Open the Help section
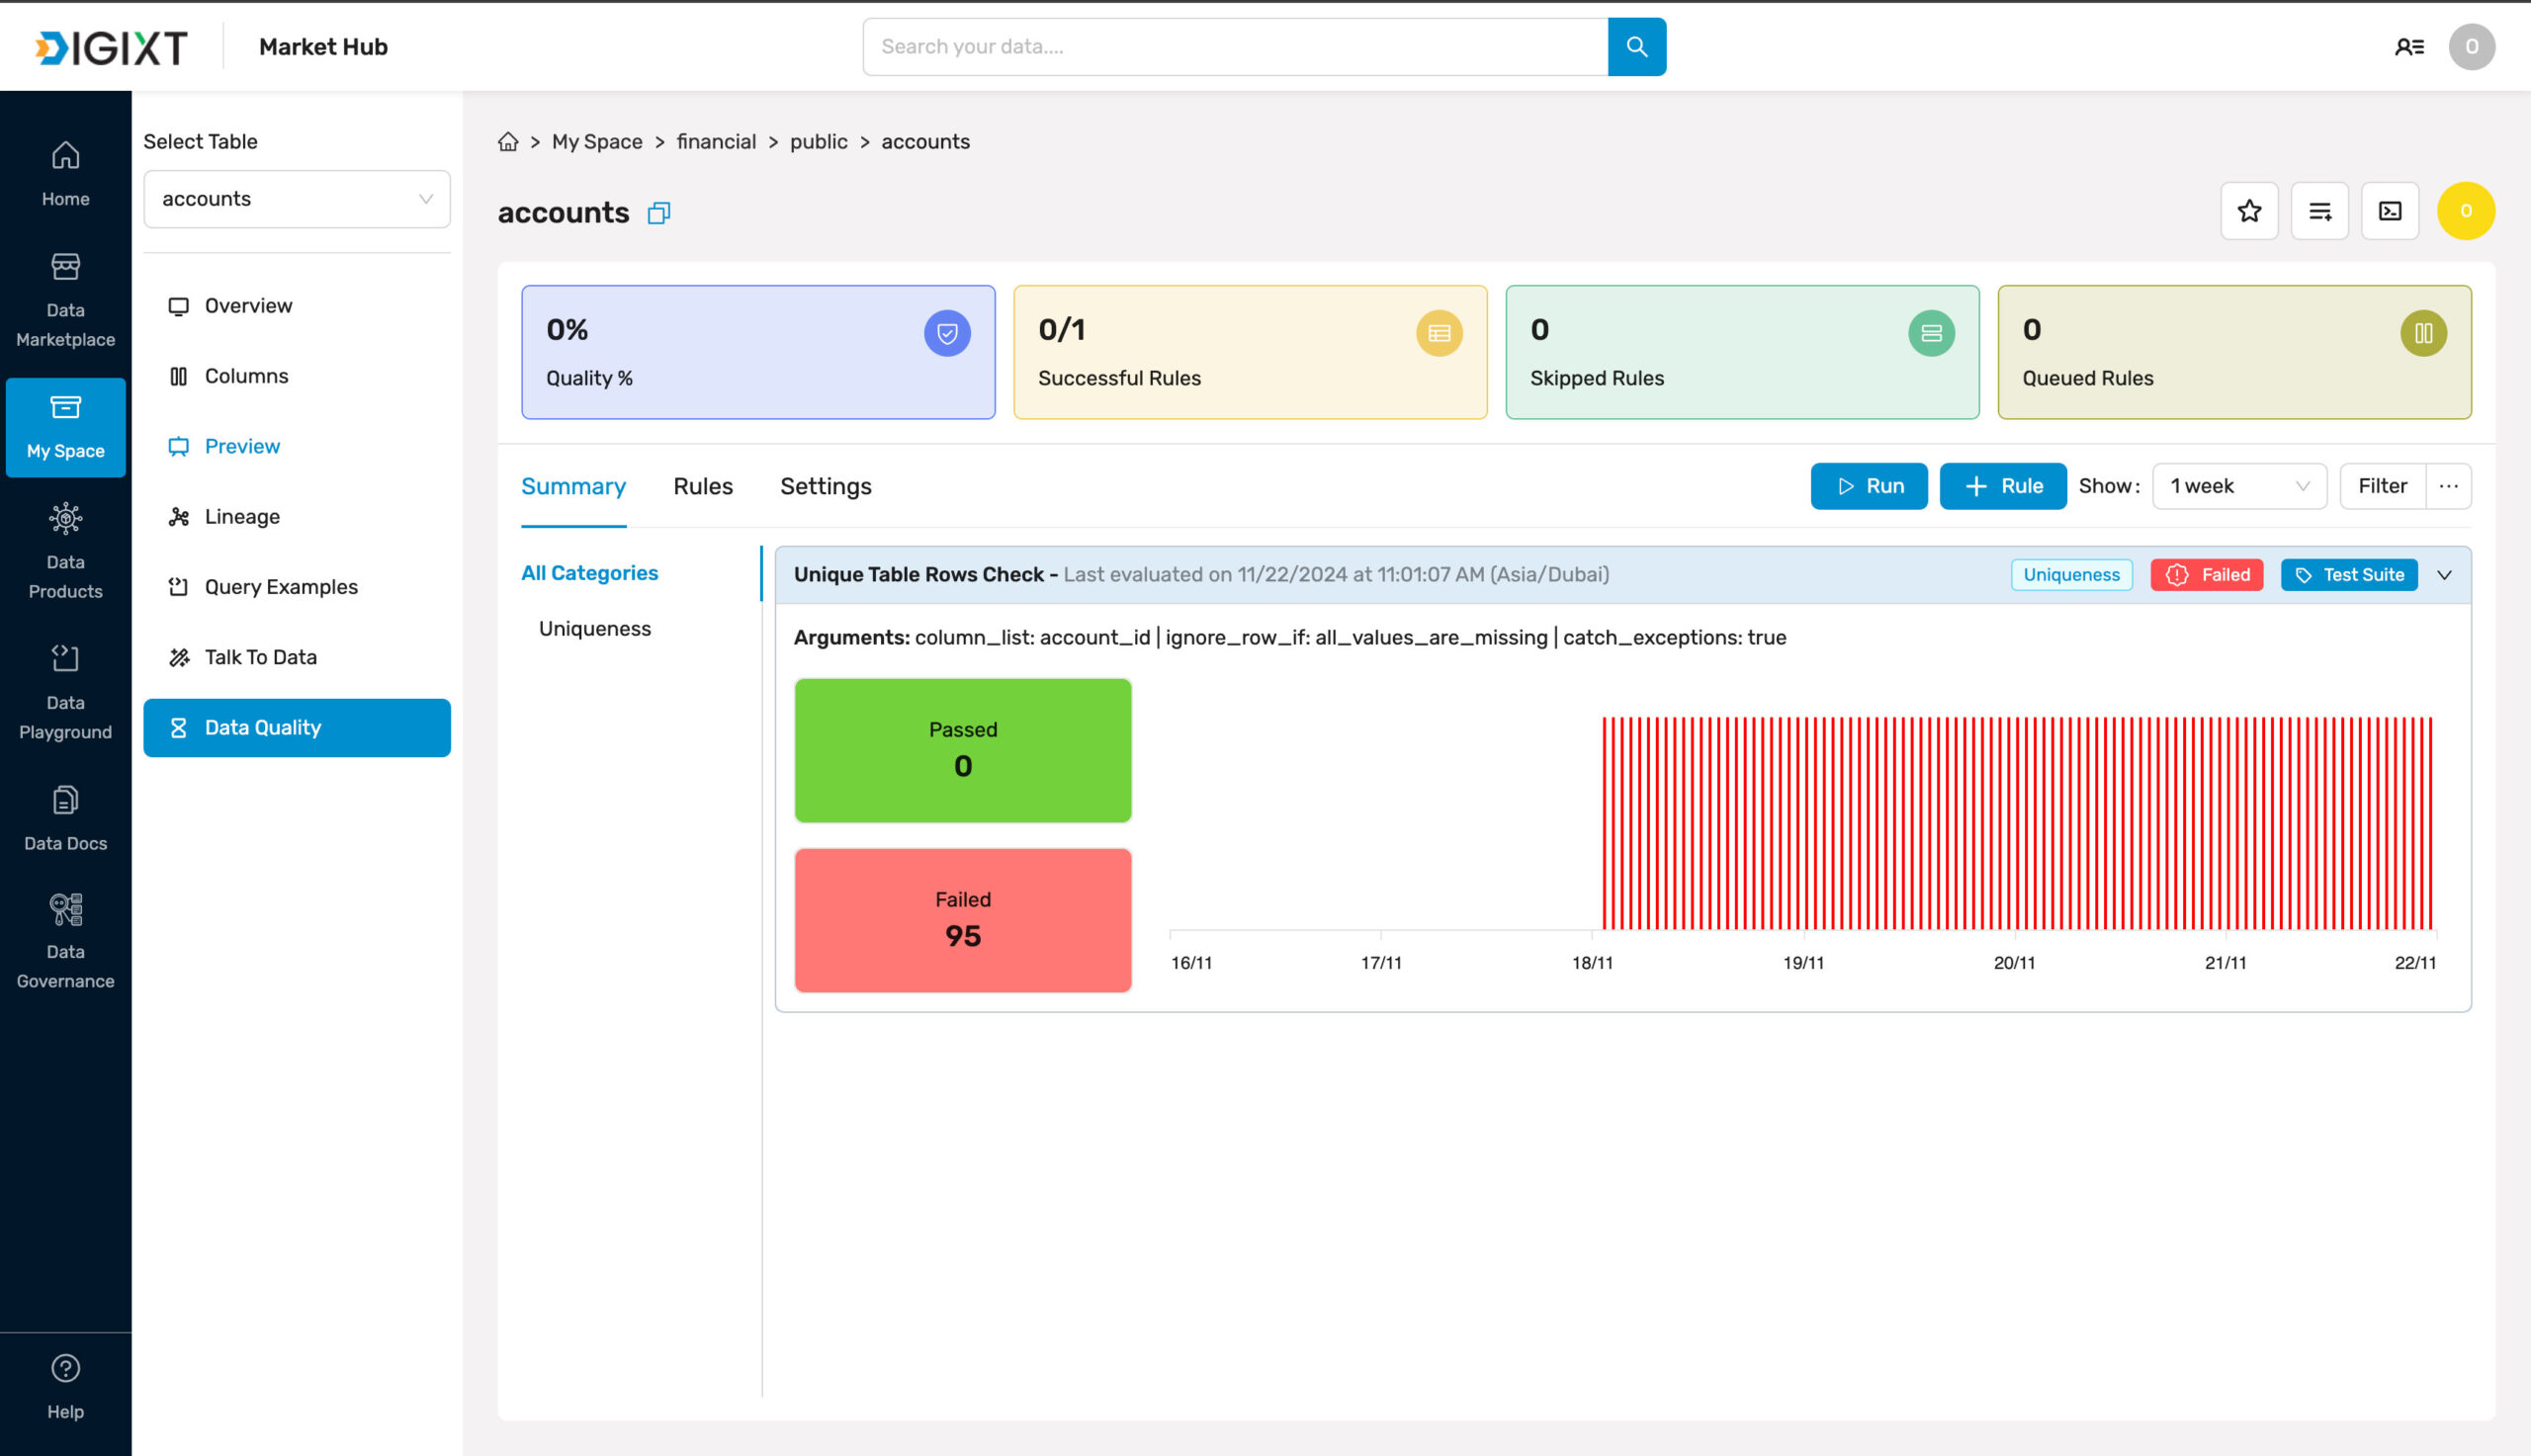This screenshot has height=1456, width=2531. (65, 1386)
